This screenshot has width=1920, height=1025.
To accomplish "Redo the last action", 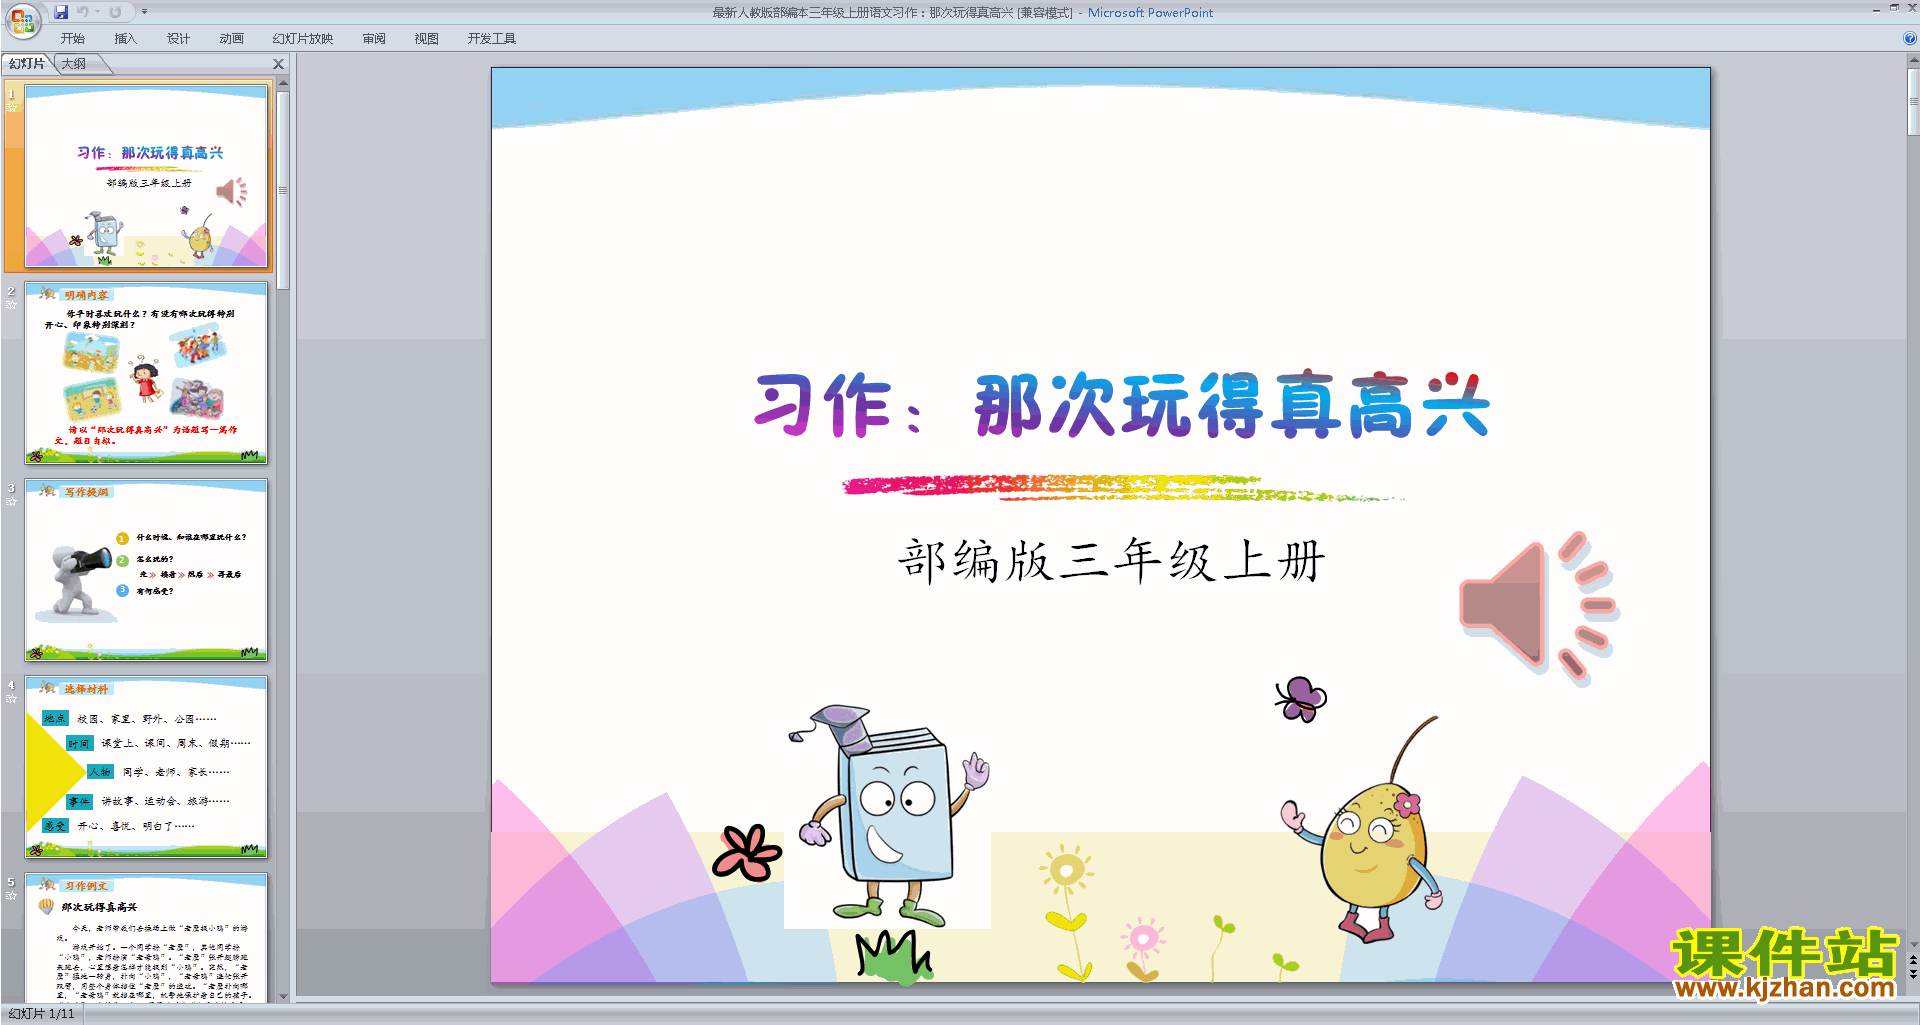I will pyautogui.click(x=115, y=12).
